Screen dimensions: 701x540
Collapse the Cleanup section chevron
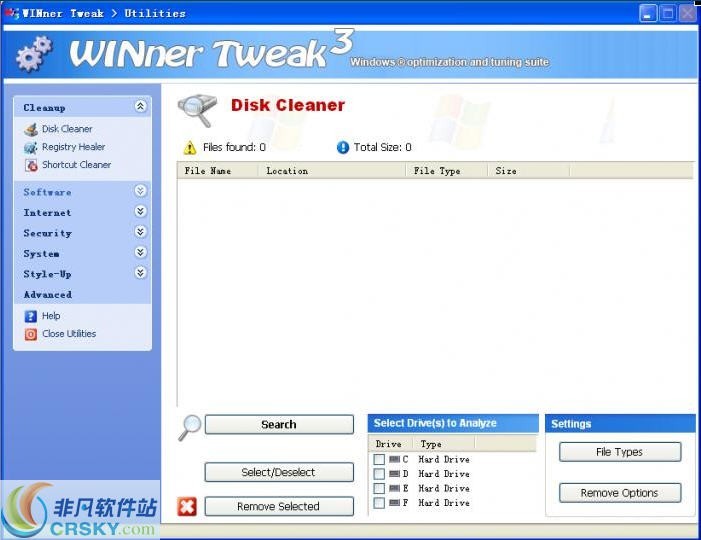[x=140, y=106]
